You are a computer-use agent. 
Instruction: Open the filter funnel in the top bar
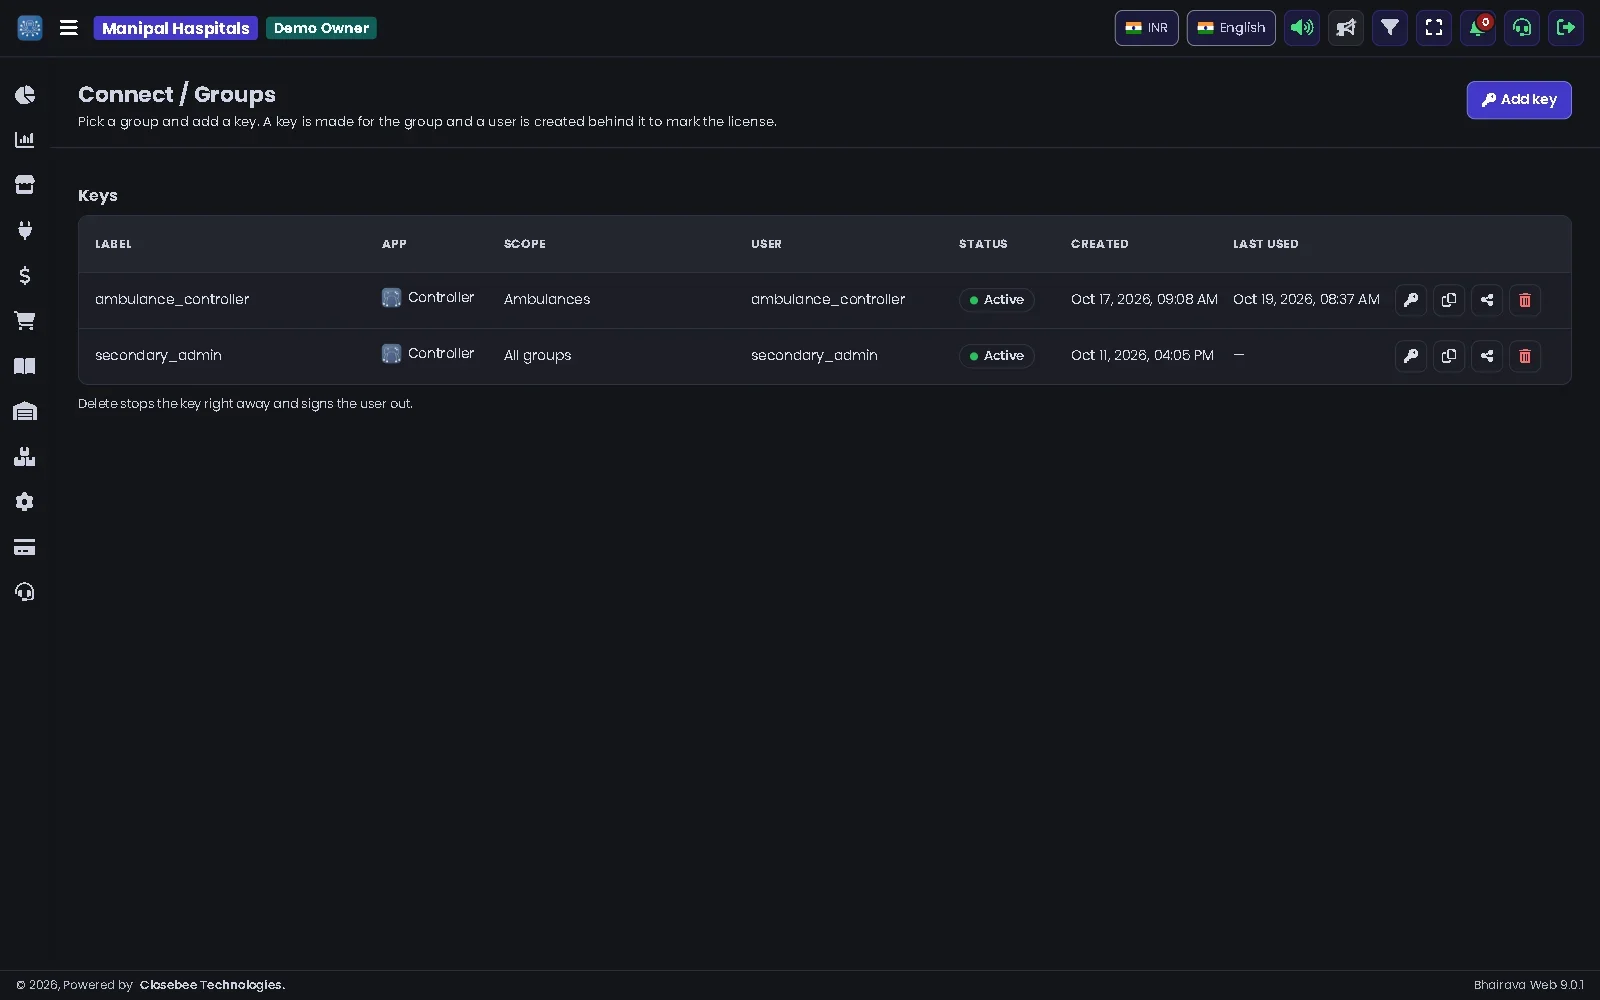(x=1390, y=28)
